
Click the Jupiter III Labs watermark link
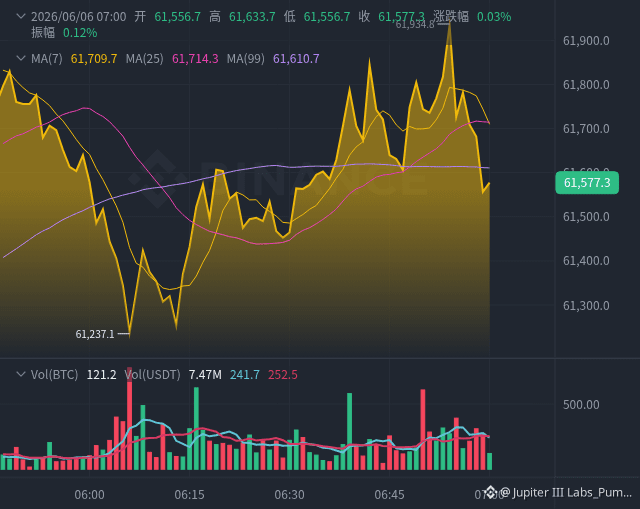click(566, 493)
